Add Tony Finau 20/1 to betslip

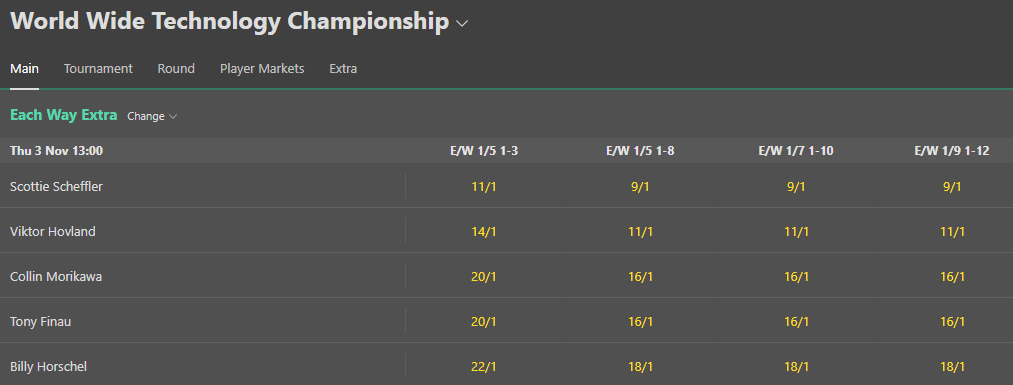(x=484, y=321)
